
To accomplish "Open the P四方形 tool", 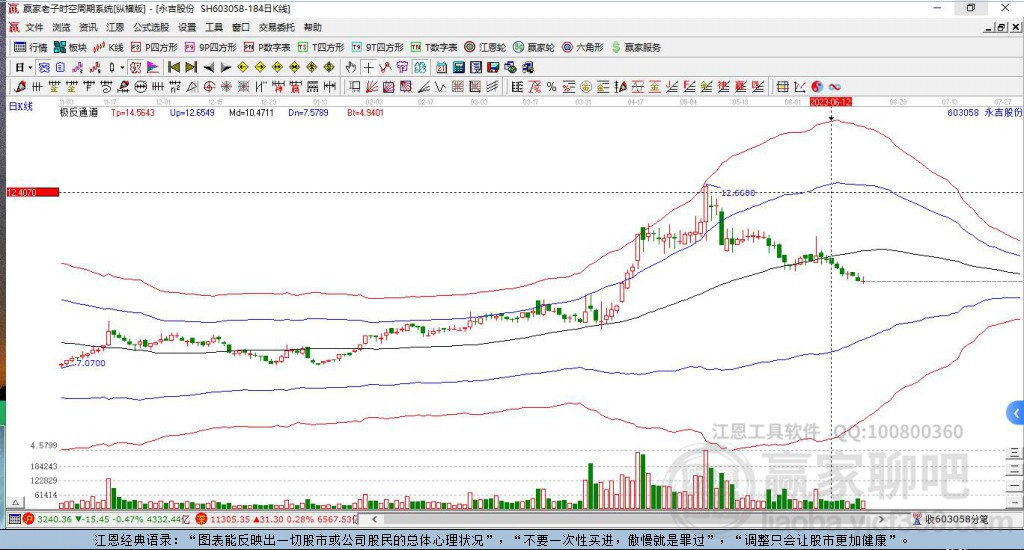I will (154, 47).
